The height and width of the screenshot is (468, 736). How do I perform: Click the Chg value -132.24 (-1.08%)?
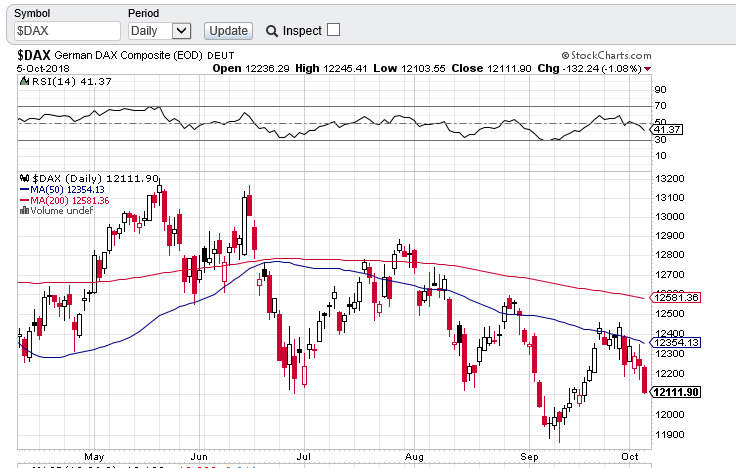click(602, 69)
